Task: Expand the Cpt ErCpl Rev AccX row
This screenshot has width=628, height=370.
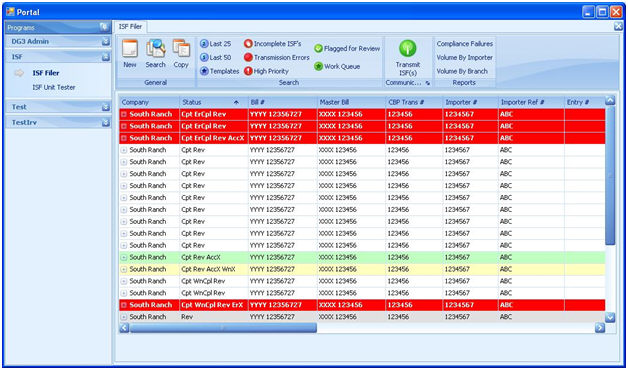Action: tap(124, 138)
